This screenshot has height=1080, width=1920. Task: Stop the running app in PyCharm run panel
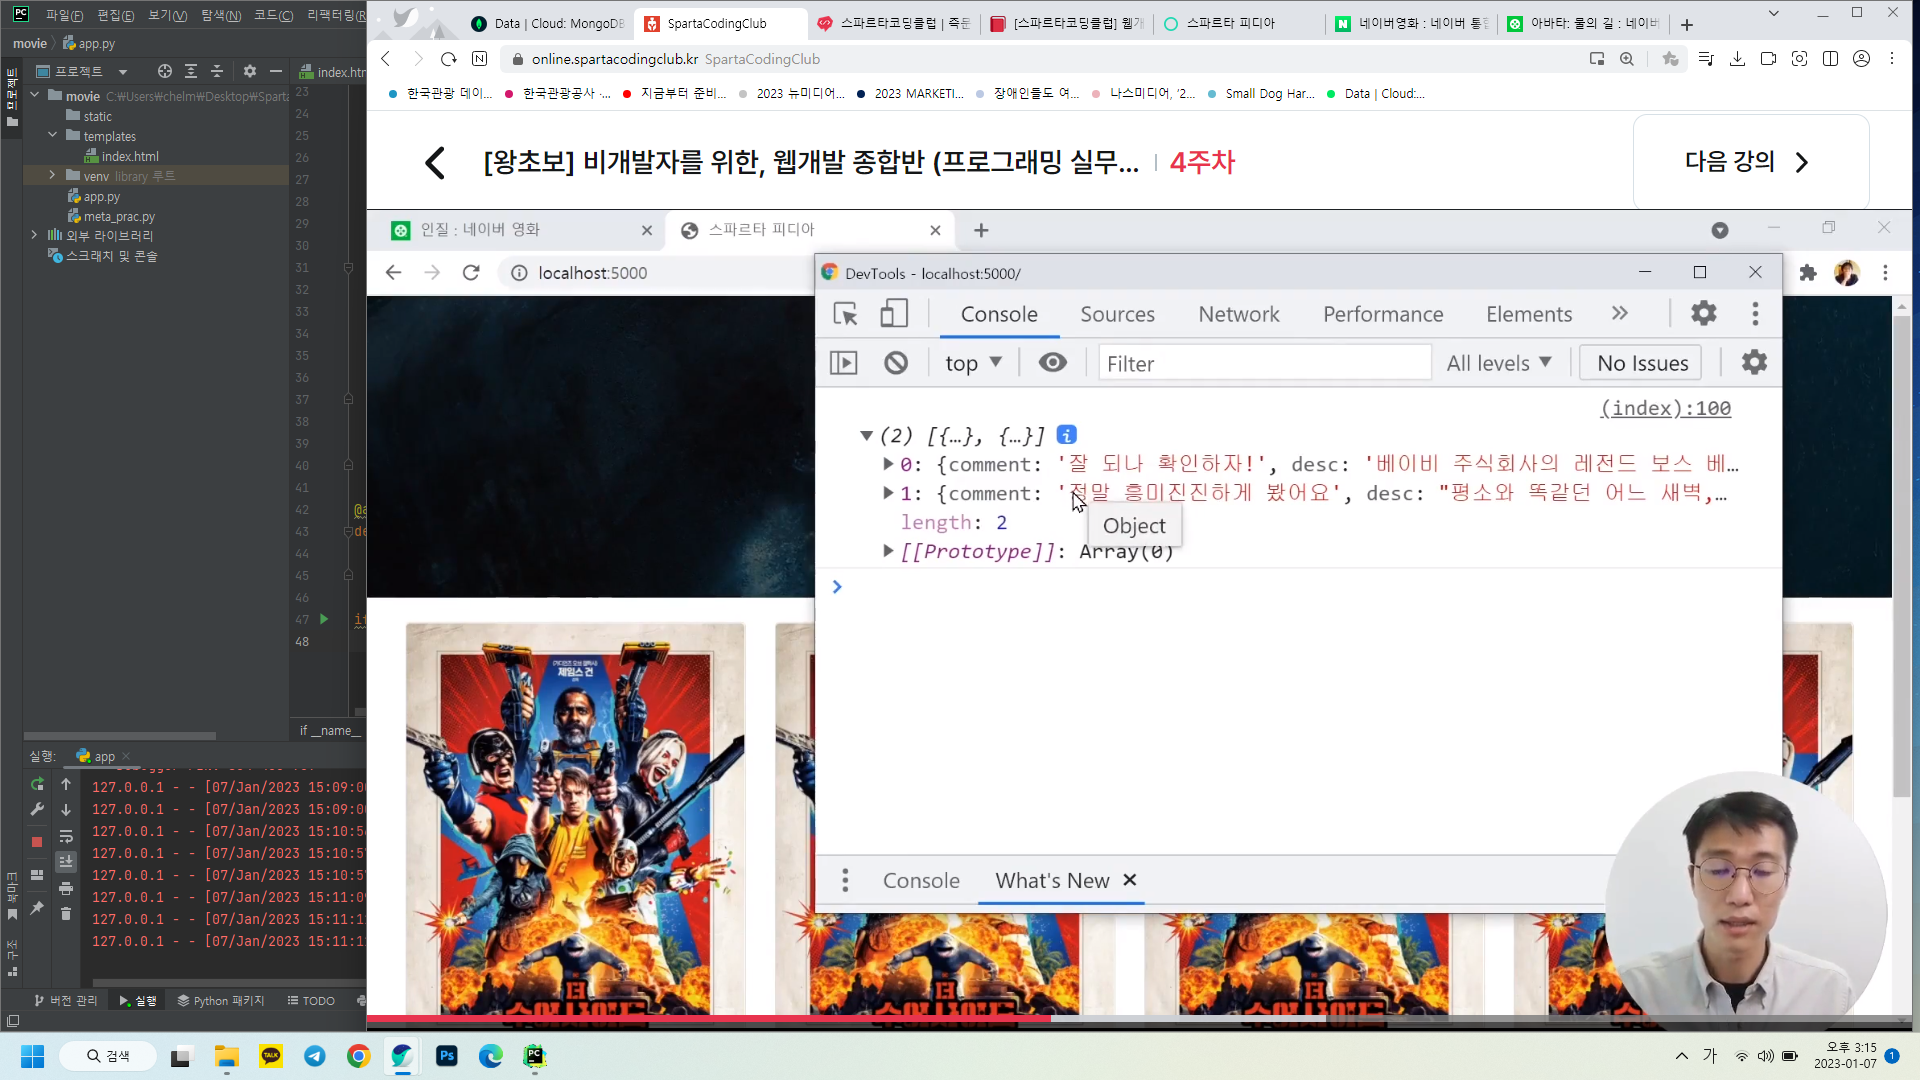click(37, 842)
